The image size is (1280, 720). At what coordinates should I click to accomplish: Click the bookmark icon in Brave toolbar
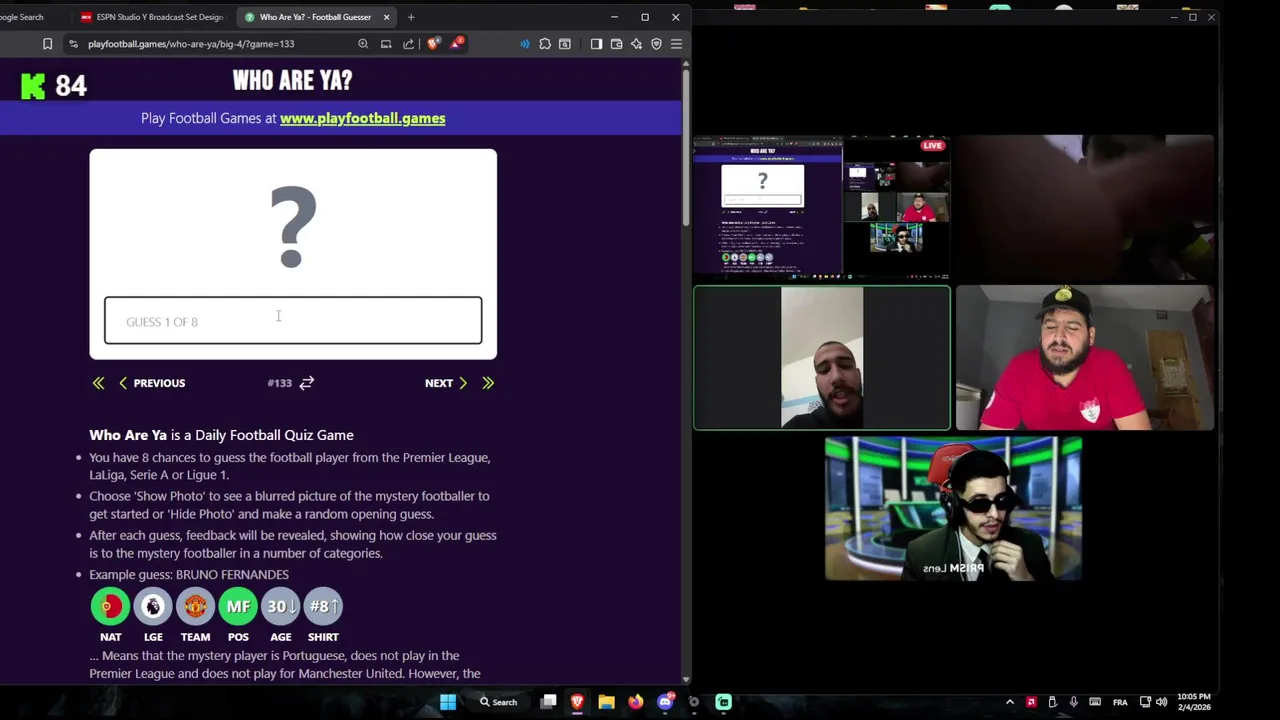[x=47, y=44]
